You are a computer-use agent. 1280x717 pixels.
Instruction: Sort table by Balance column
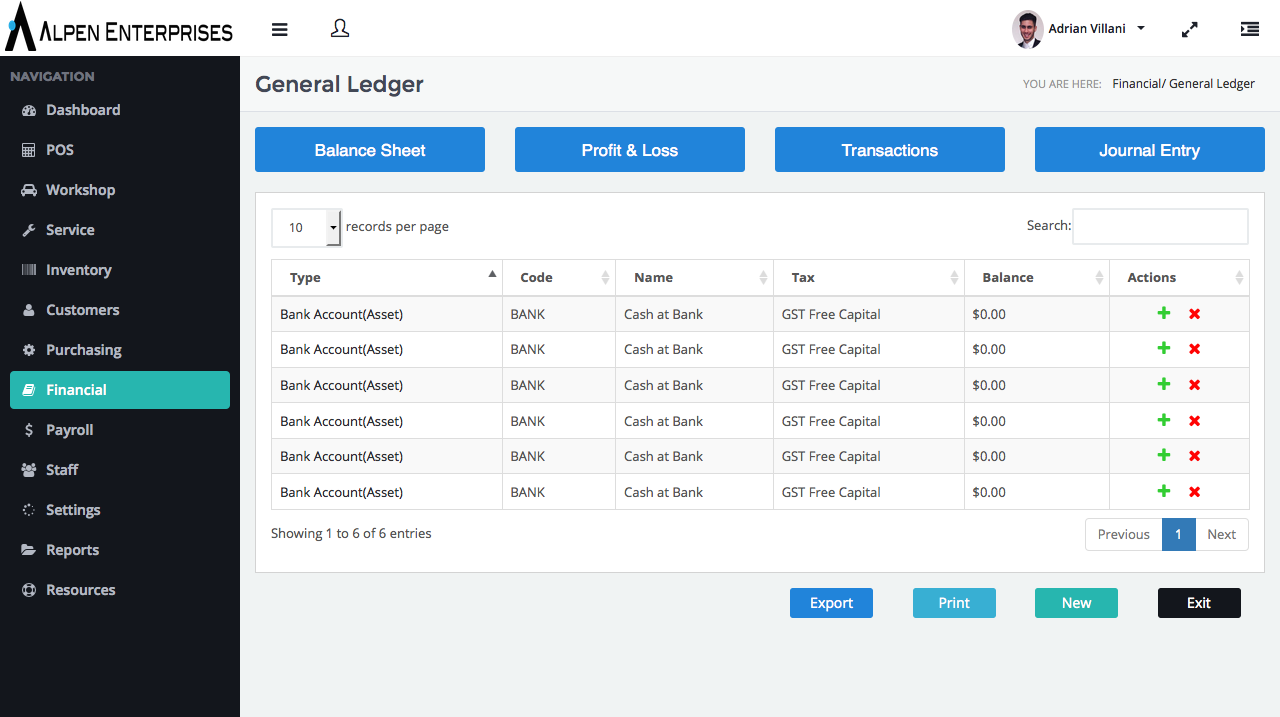[1036, 277]
